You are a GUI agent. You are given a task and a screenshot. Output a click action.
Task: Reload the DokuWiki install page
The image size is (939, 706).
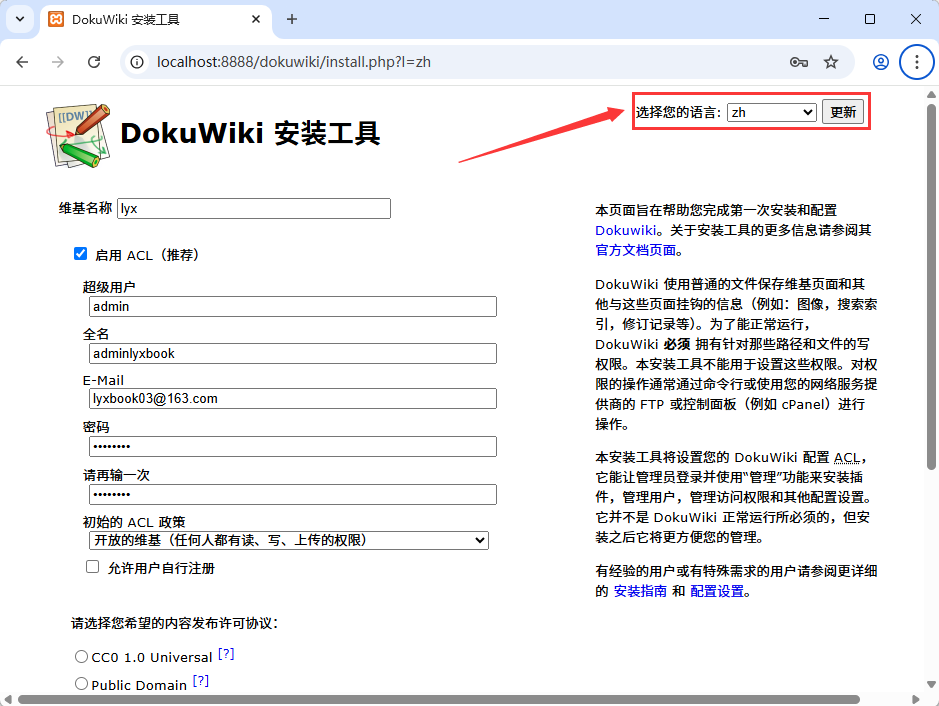coord(95,61)
